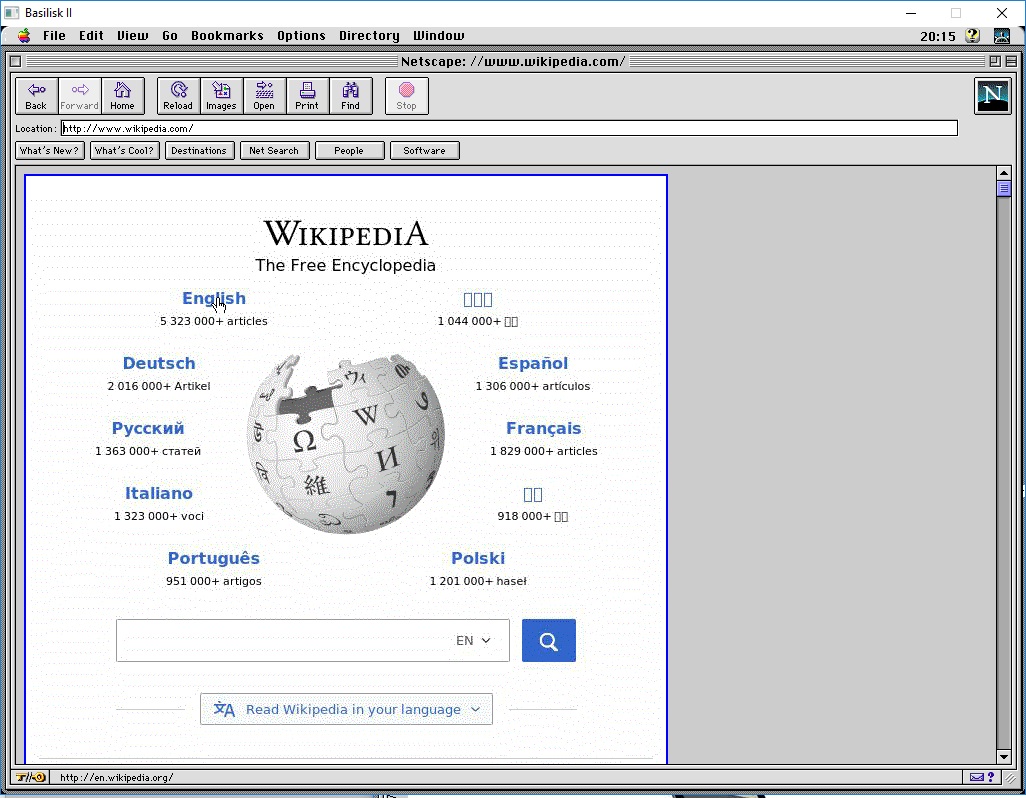Open the Deutsch Wikipedia link
Image resolution: width=1026 pixels, height=798 pixels.
coord(159,363)
